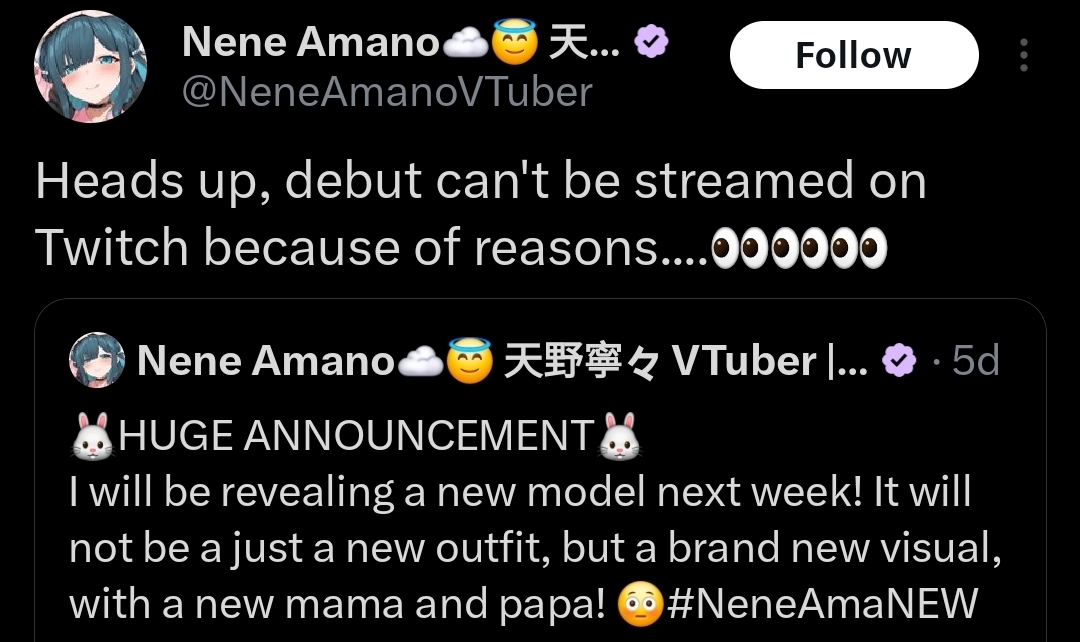Click the purple verified badge beside the top name
The width and height of the screenshot is (1080, 642).
[x=651, y=41]
